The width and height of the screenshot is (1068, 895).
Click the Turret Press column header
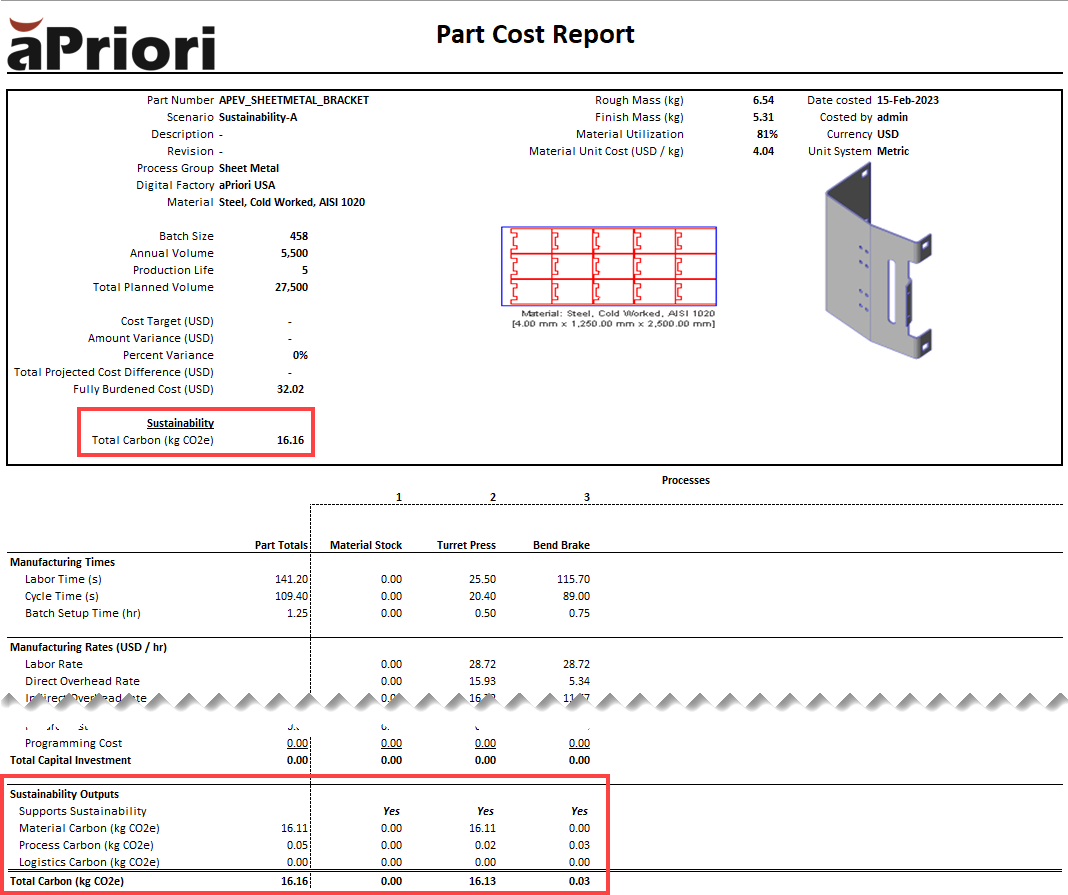[466, 545]
